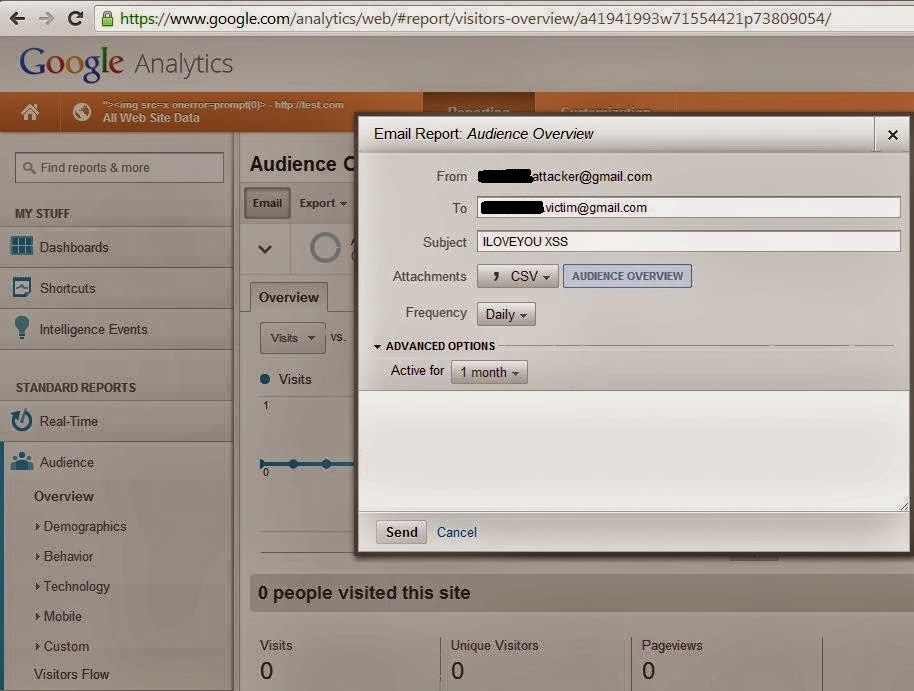Image resolution: width=914 pixels, height=691 pixels.
Task: Click the Cancel link
Action: [x=456, y=532]
